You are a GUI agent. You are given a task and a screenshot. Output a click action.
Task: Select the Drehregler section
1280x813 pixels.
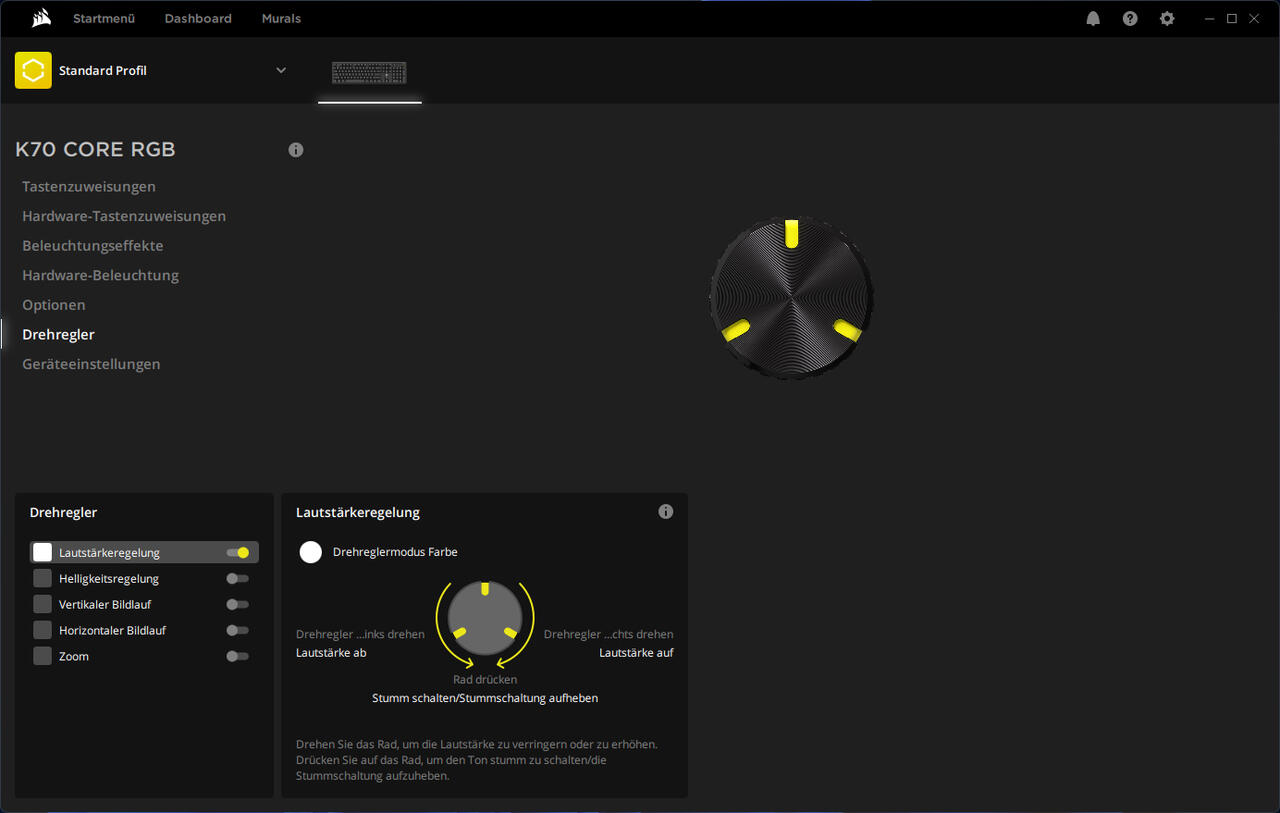tap(59, 334)
